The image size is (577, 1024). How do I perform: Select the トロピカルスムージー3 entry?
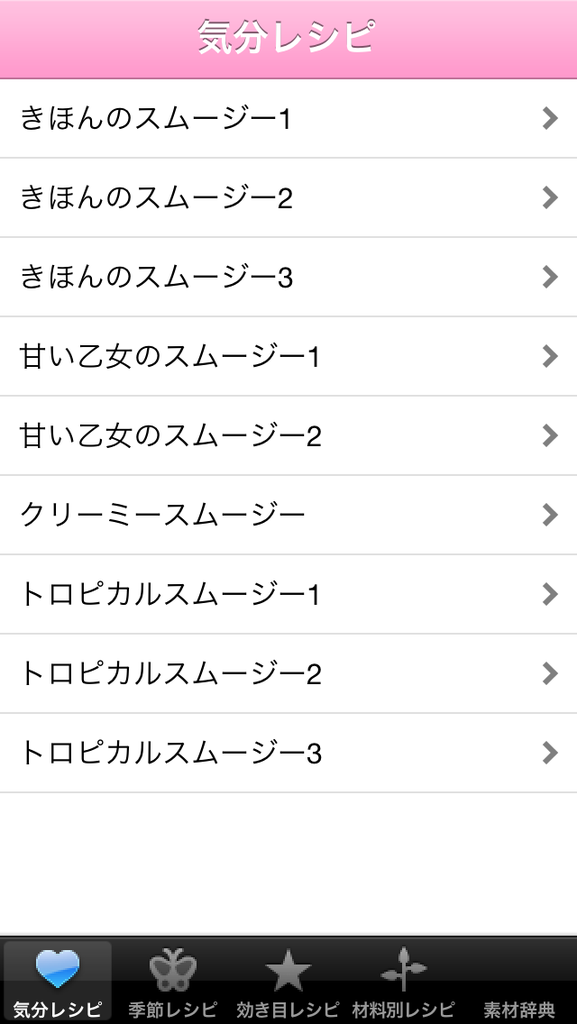point(288,753)
